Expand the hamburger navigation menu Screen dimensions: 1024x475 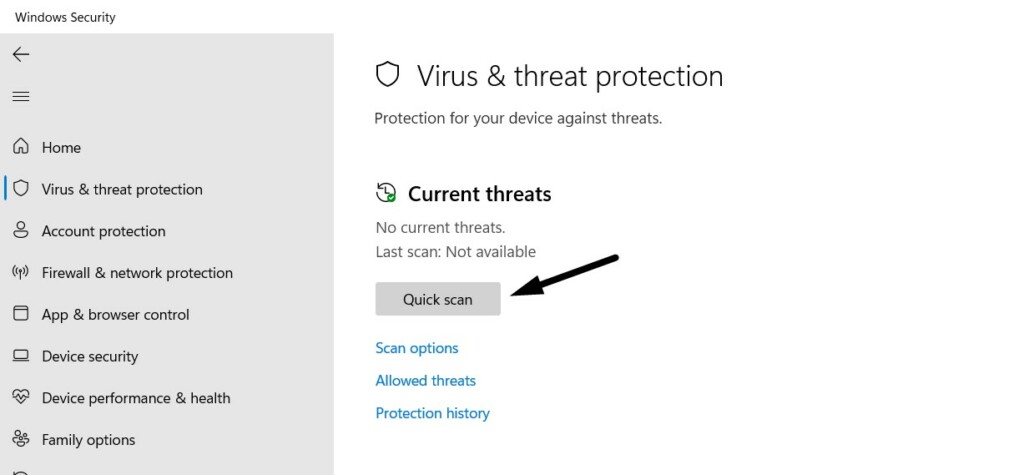pos(20,96)
